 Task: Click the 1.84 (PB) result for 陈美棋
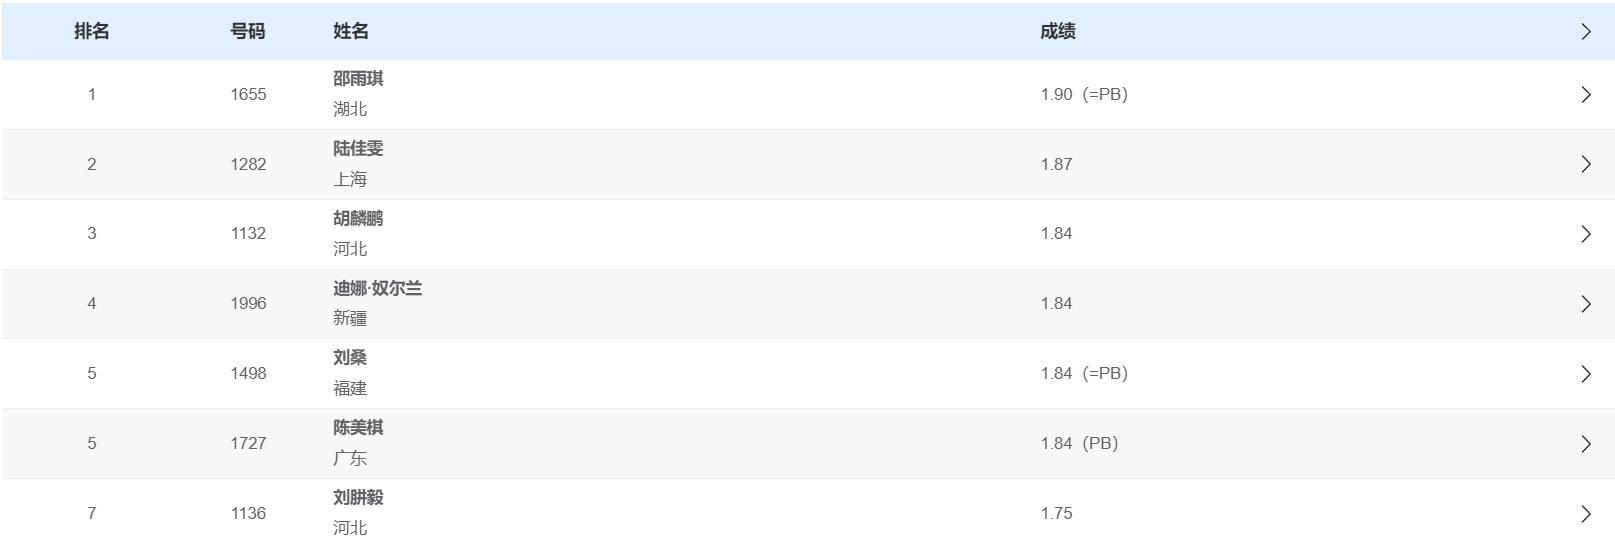1079,443
